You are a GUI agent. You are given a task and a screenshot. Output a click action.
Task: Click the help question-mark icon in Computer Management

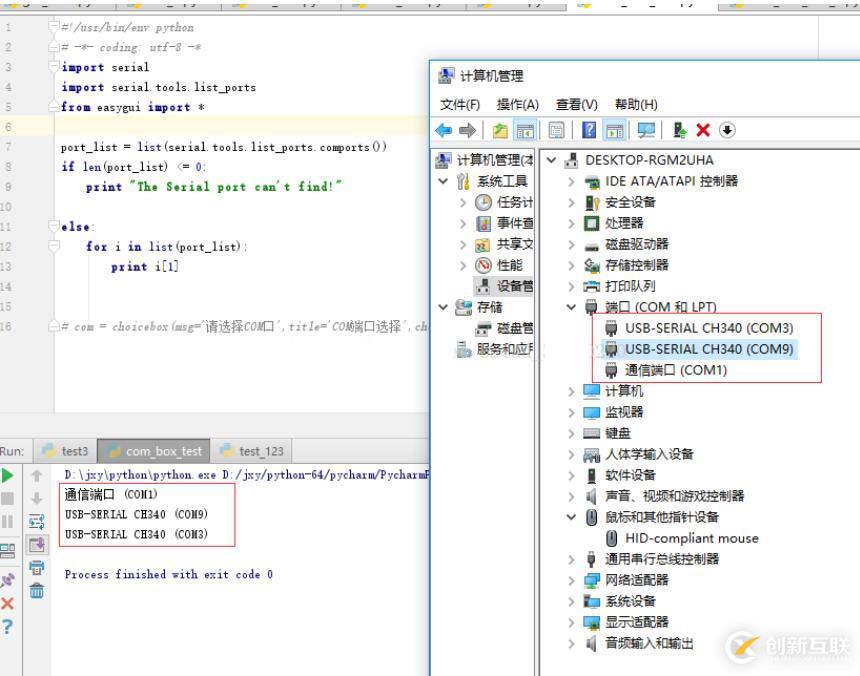589,130
